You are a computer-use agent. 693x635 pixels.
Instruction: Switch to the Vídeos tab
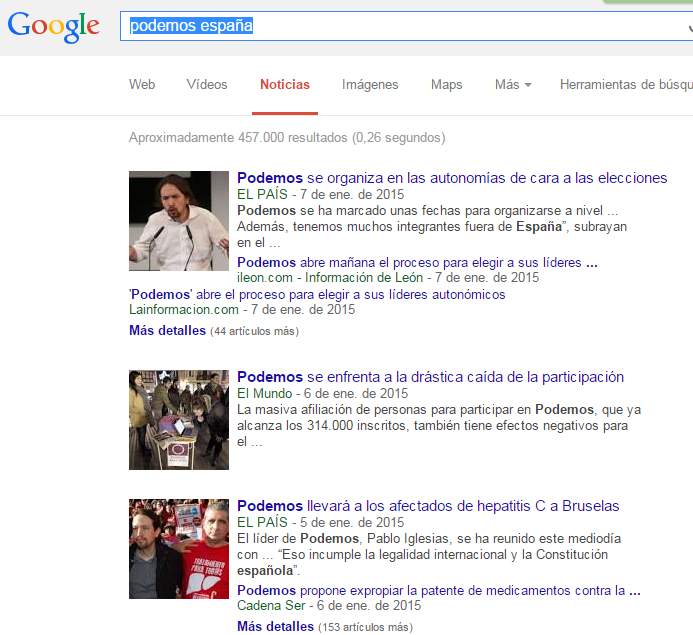207,84
